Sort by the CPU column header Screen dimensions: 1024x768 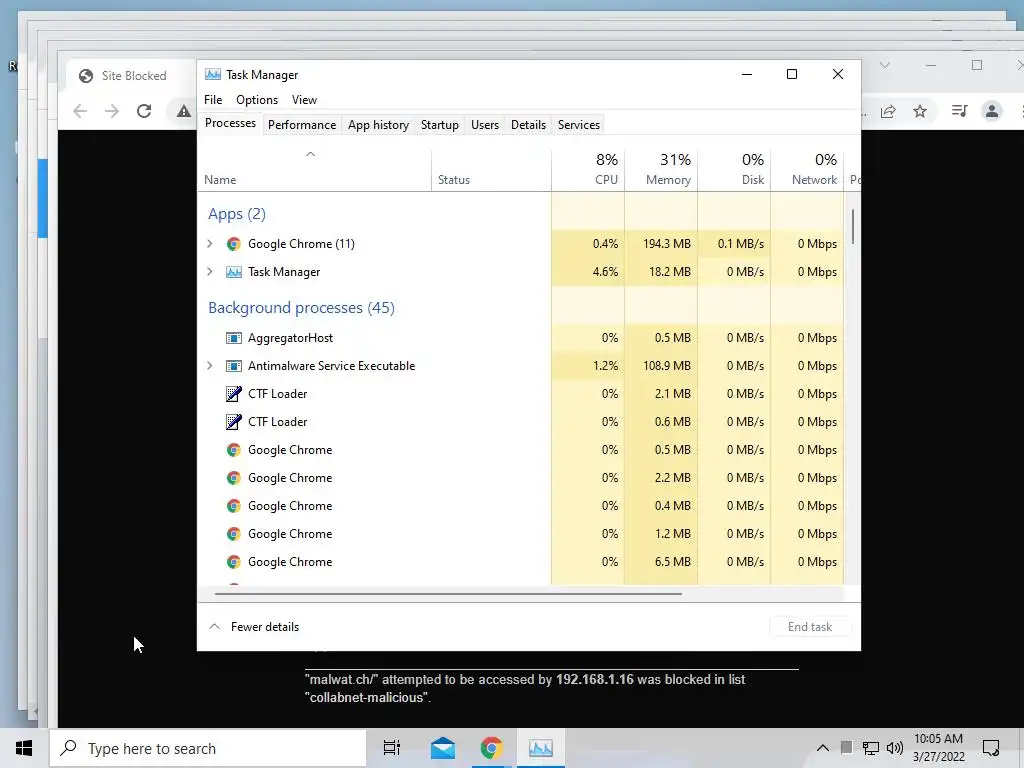[588, 170]
